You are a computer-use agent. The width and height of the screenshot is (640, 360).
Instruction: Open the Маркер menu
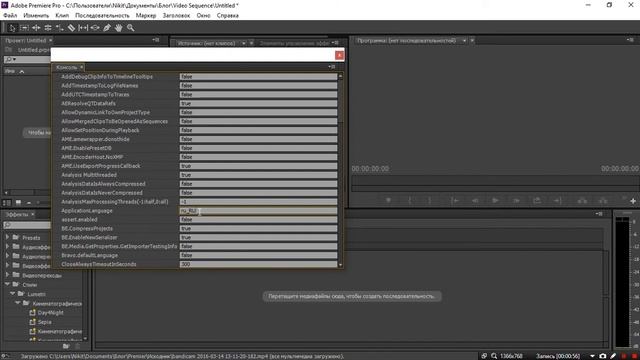[x=146, y=16]
